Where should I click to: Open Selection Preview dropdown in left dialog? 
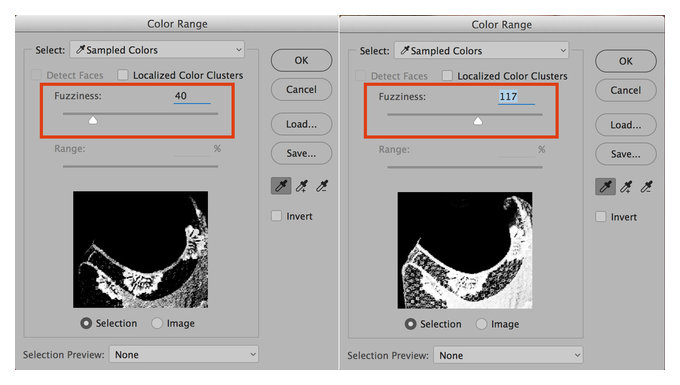pyautogui.click(x=184, y=355)
